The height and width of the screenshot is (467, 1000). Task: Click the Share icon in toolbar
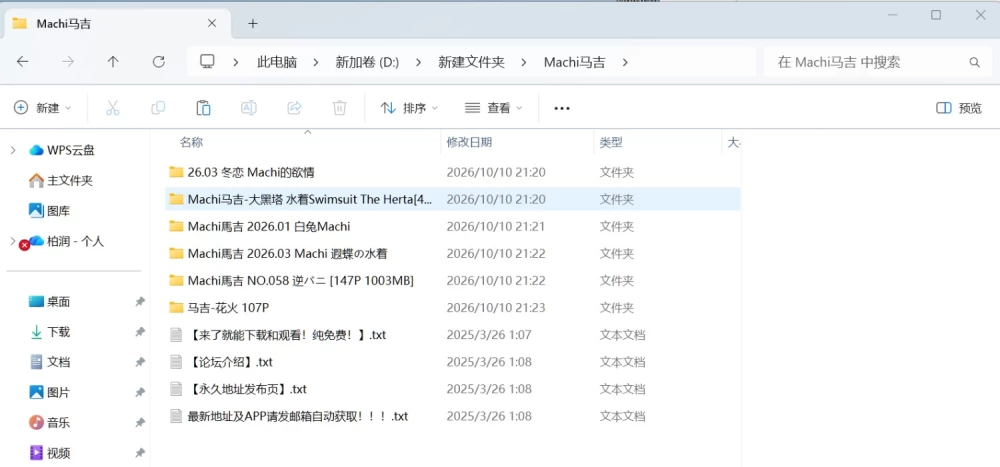pyautogui.click(x=294, y=108)
